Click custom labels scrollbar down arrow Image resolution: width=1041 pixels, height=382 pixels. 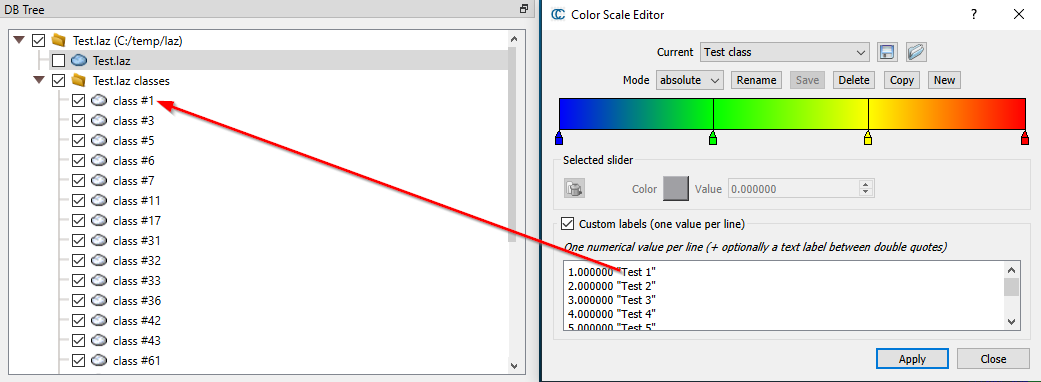1011,321
